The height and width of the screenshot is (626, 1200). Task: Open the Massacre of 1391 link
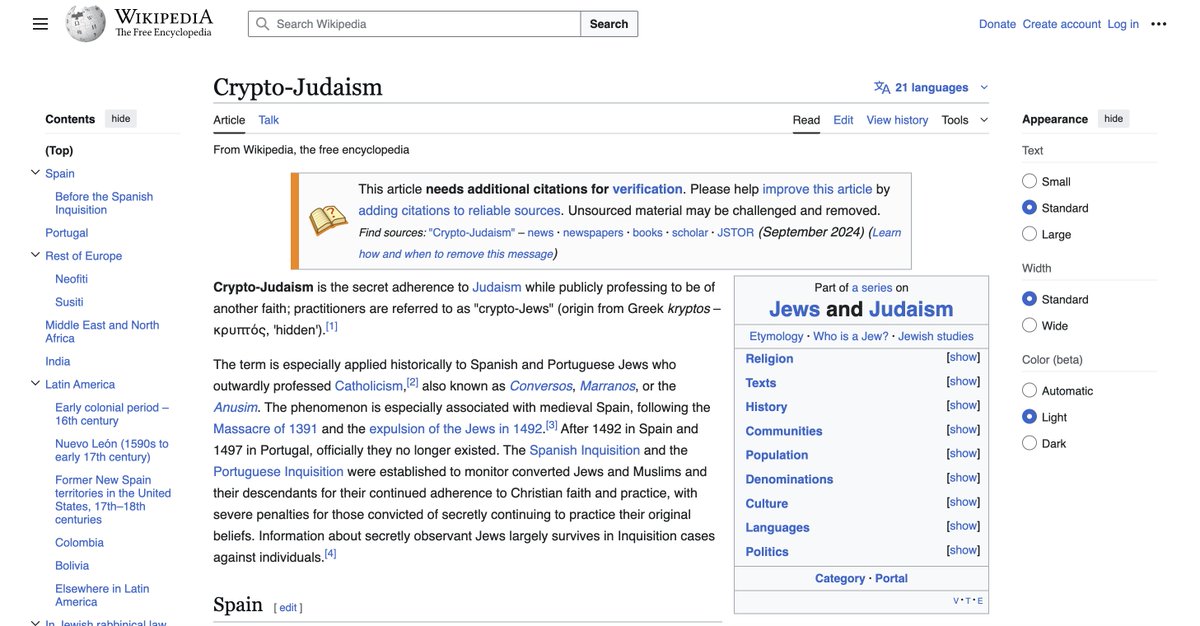pos(265,429)
